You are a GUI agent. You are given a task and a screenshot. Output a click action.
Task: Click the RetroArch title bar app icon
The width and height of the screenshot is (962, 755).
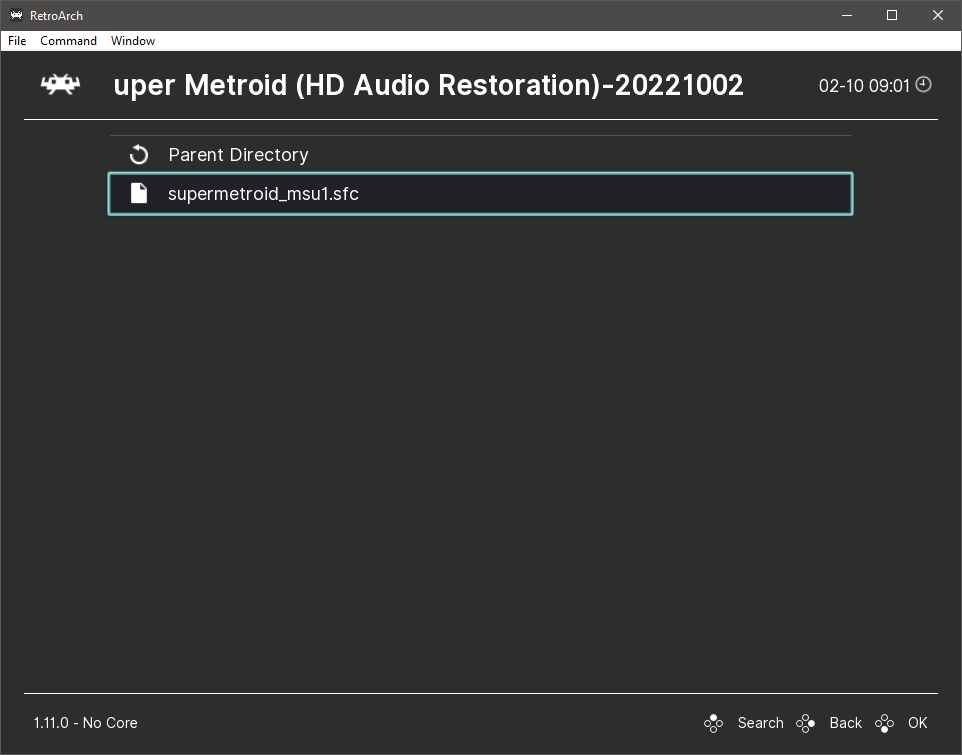[16, 15]
